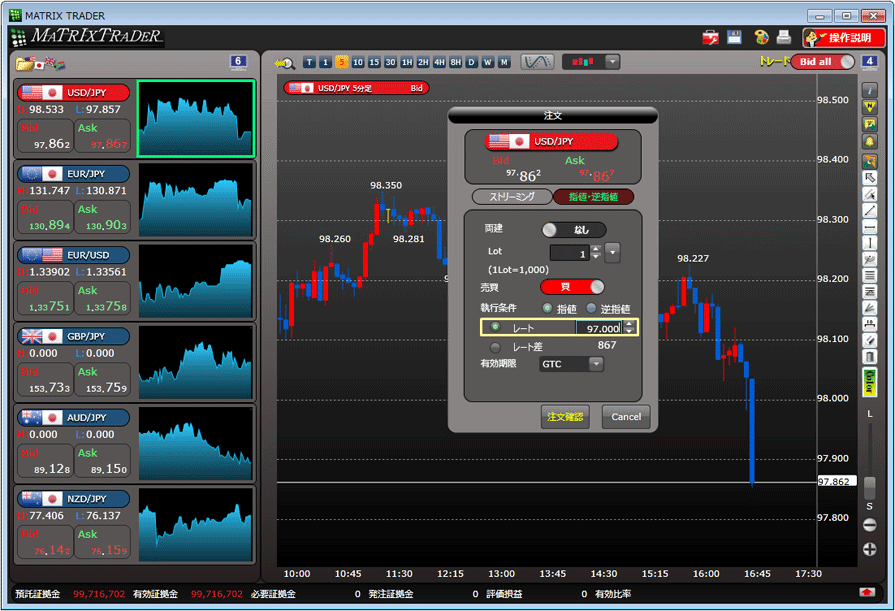Click the EUR/JPY Ask 130.903 button
Screen dimensions: 895x611
102,217
